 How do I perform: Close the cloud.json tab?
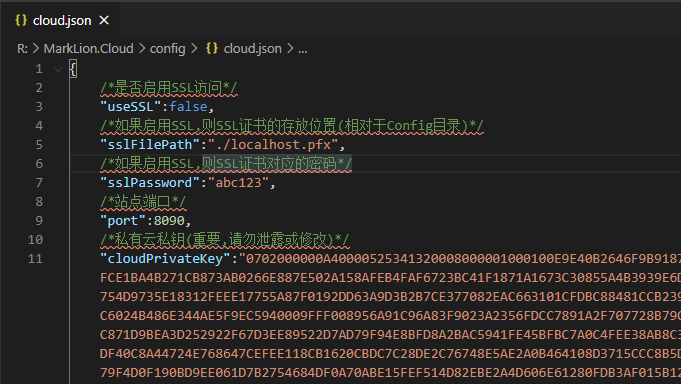[x=104, y=20]
